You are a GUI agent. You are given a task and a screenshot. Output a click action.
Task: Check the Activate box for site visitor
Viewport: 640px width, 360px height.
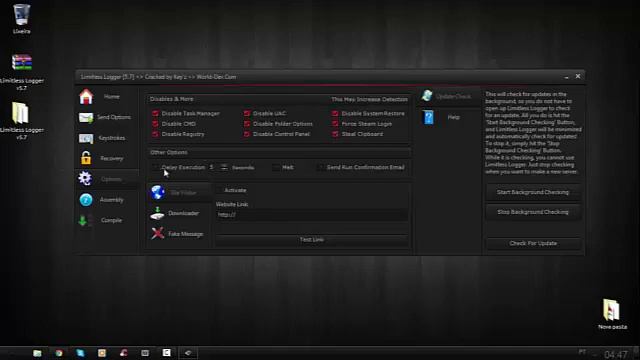tap(219, 190)
